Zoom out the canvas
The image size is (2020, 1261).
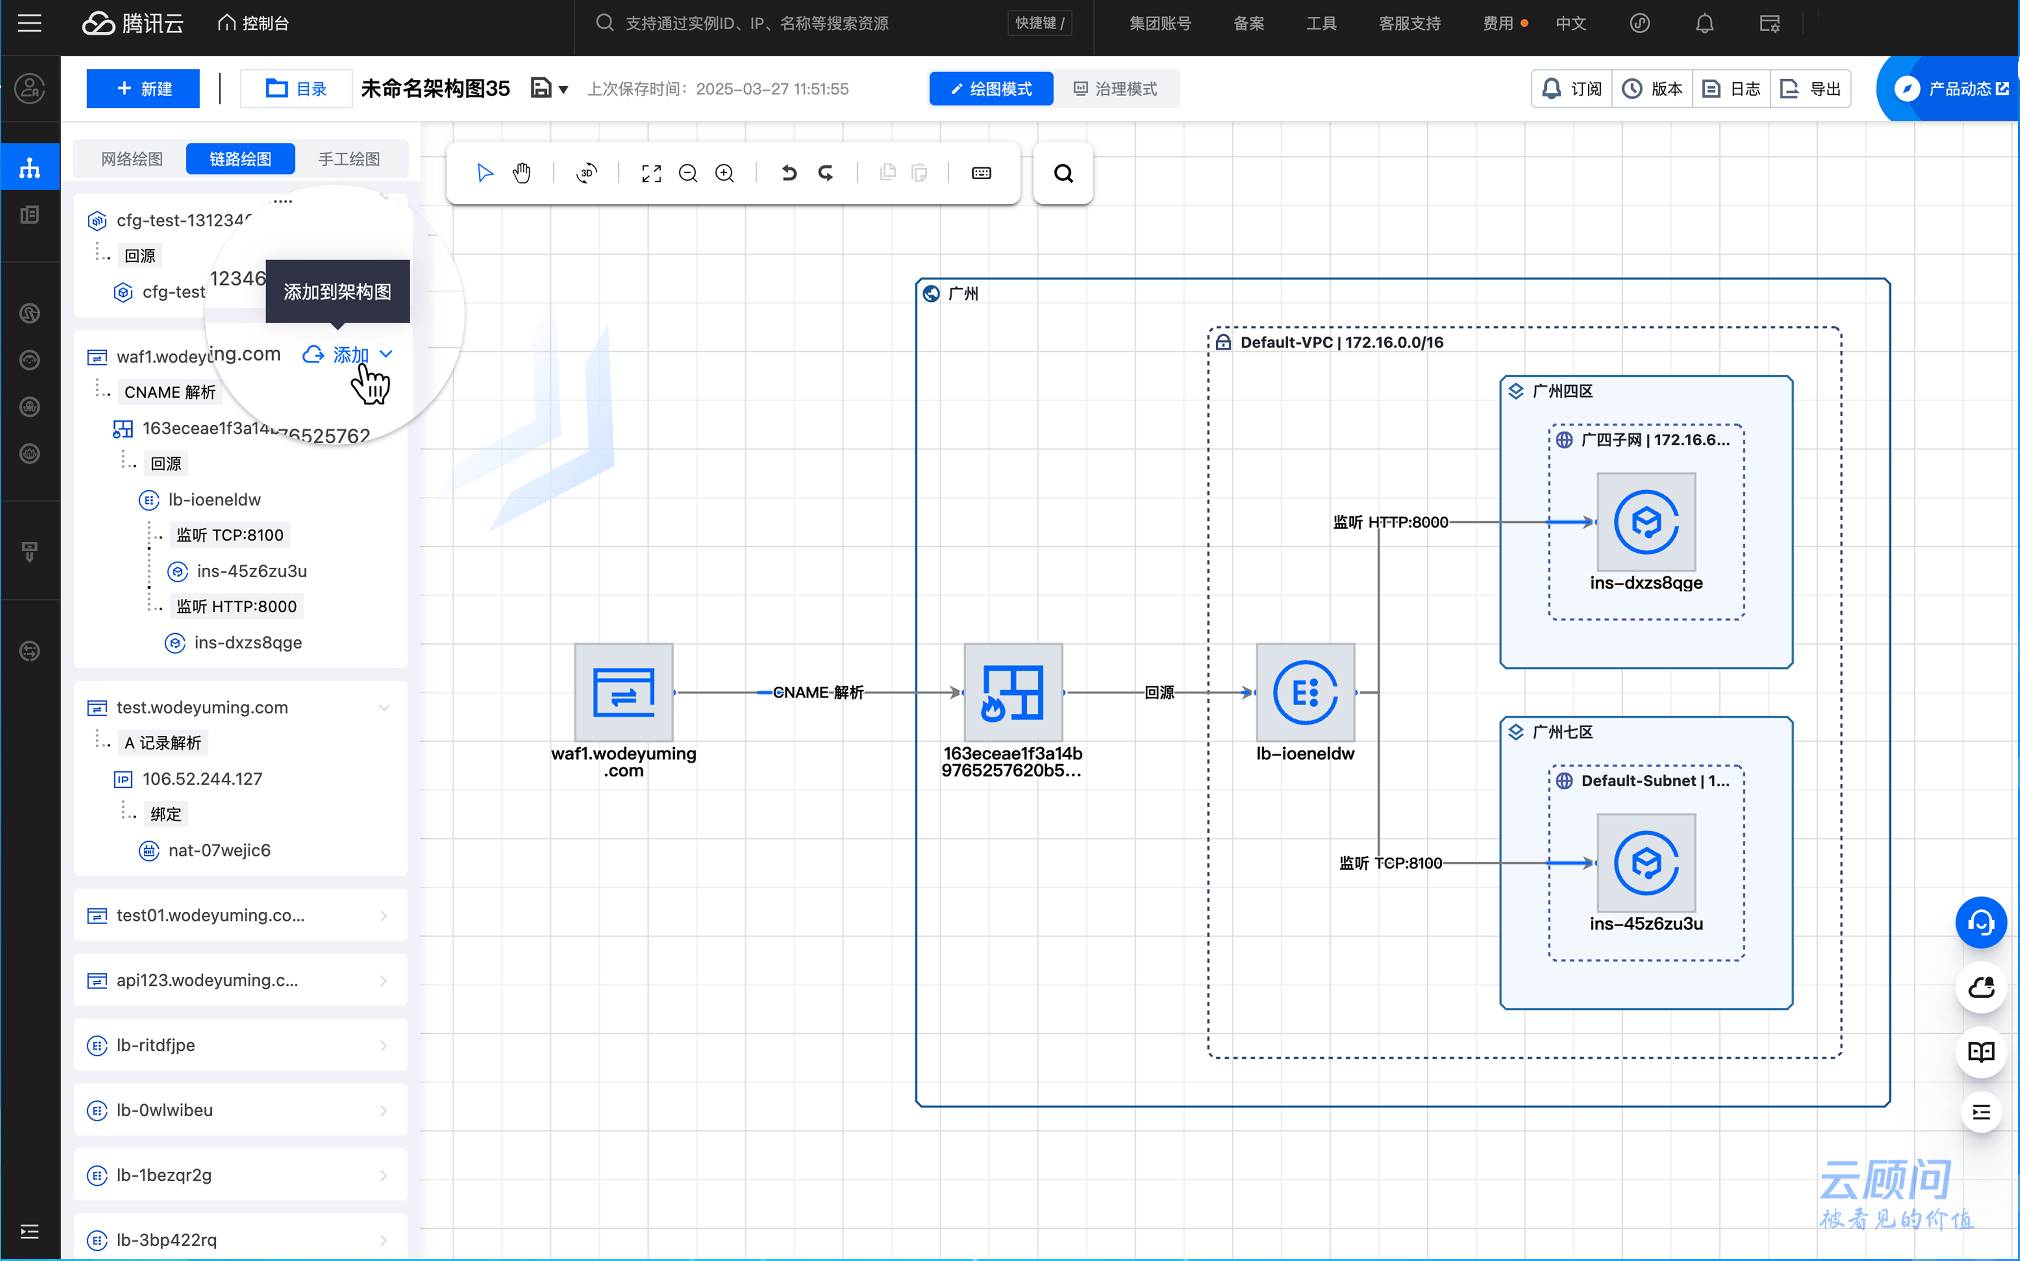(x=688, y=173)
